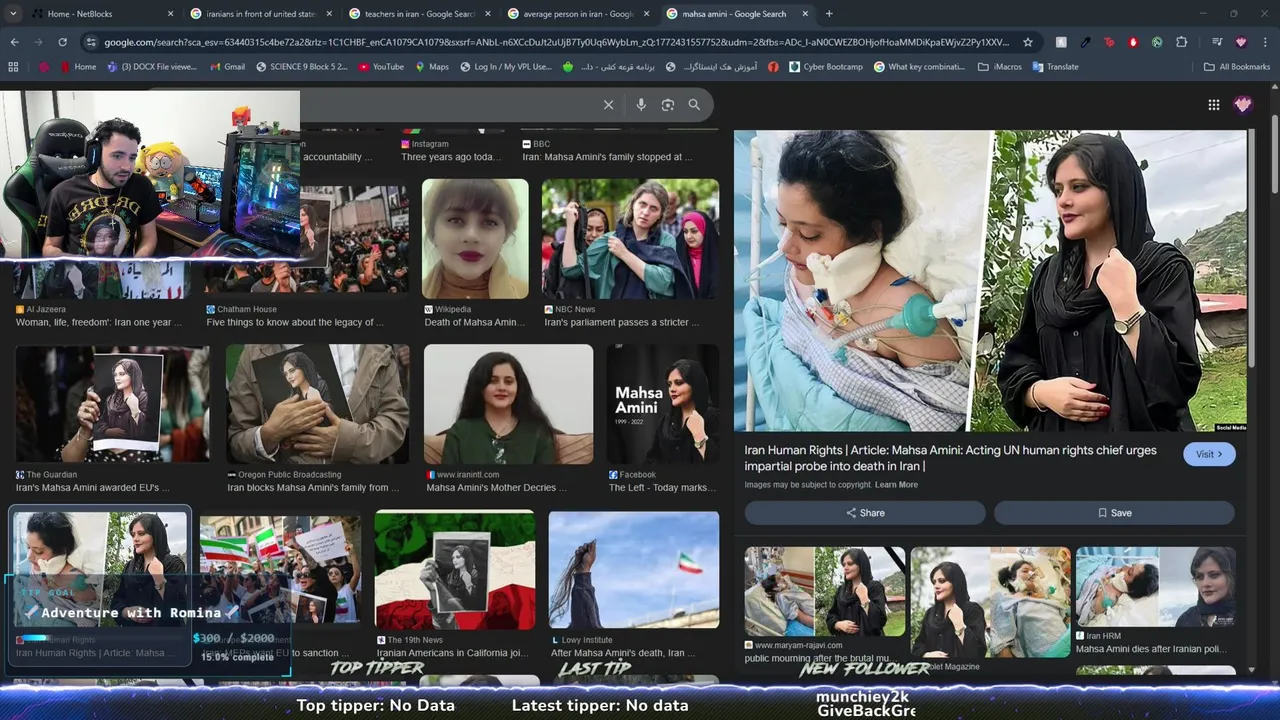Viewport: 1280px width, 720px height.
Task: Open The 19th News image result
Action: pyautogui.click(x=455, y=570)
